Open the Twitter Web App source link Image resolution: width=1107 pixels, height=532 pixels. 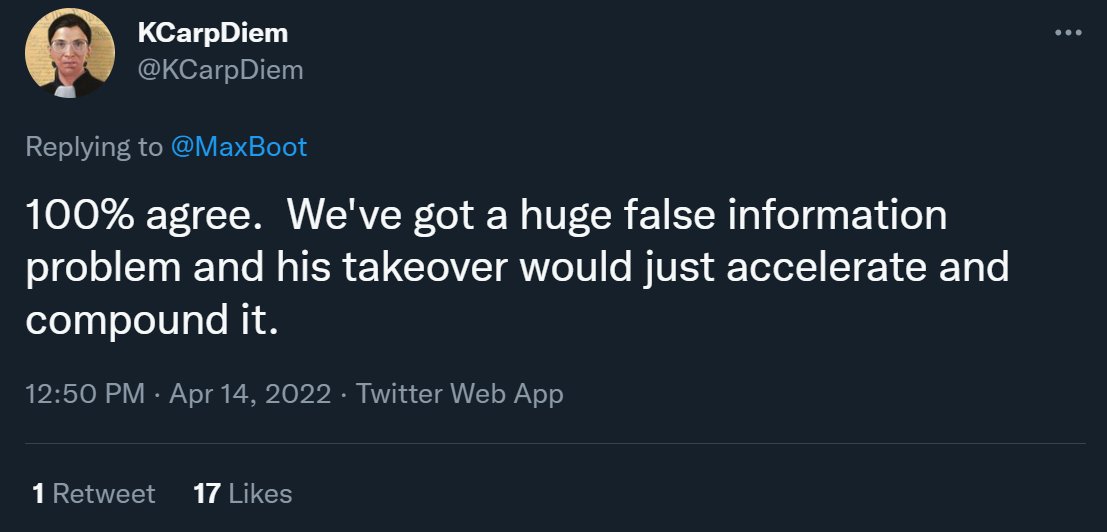point(459,393)
